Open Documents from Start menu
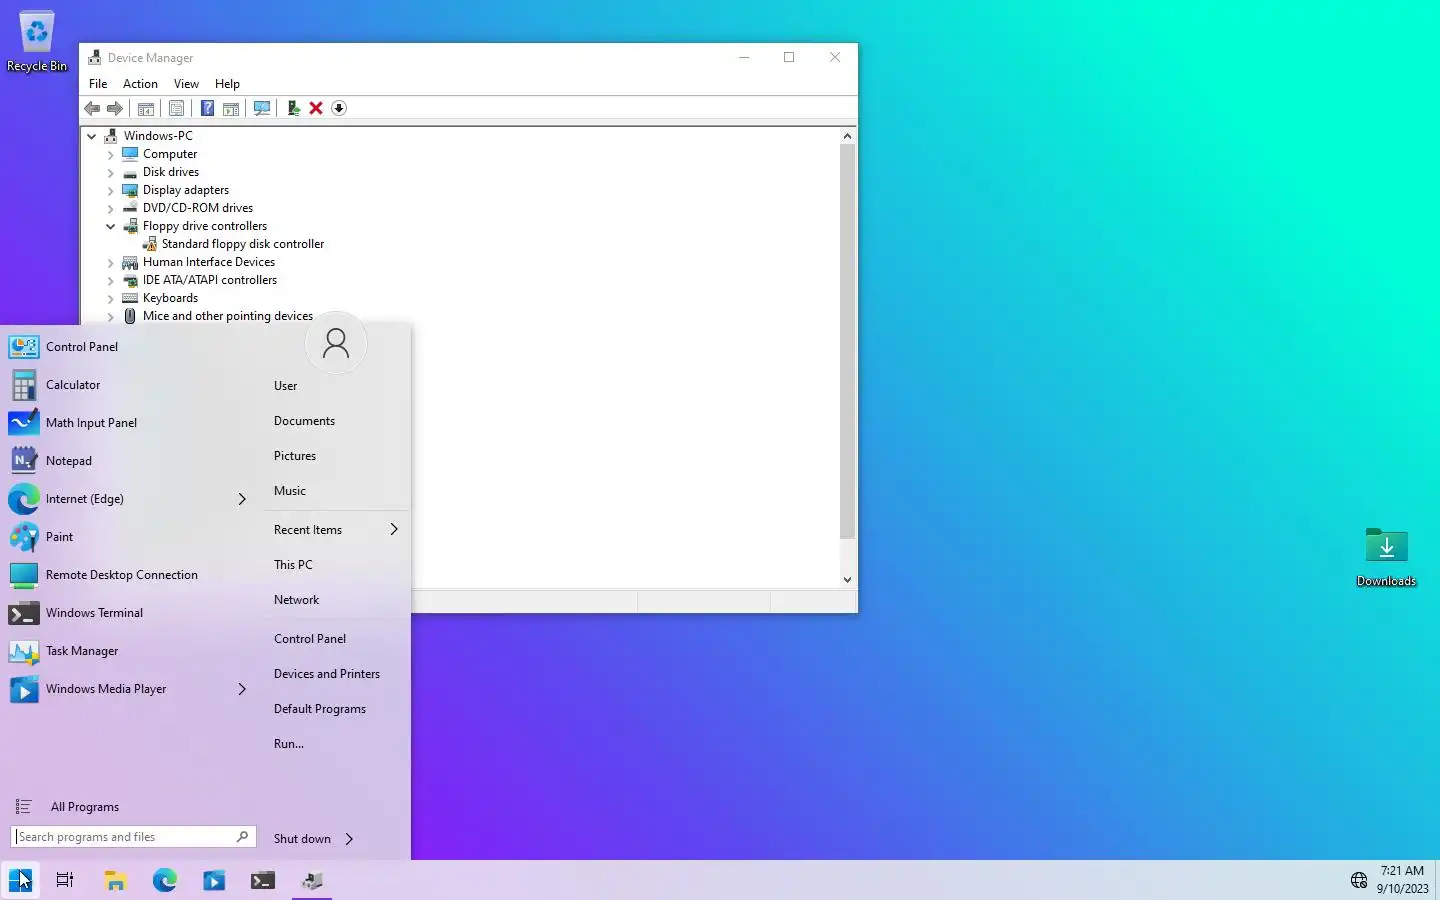 click(x=304, y=421)
